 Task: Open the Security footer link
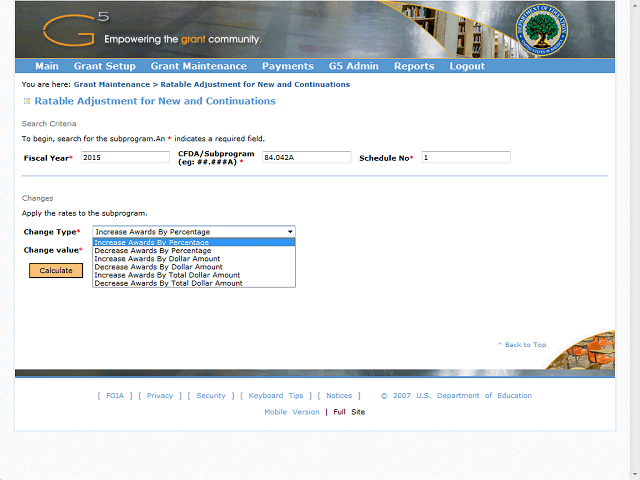pos(211,396)
